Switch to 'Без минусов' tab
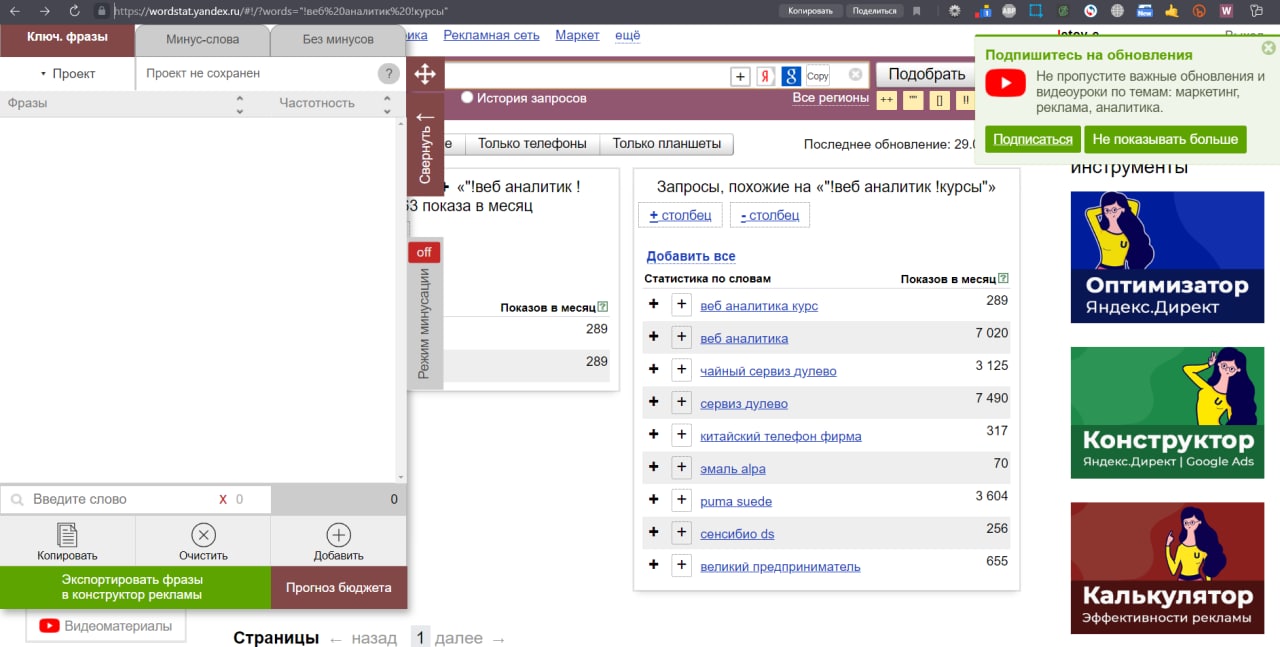 click(338, 40)
